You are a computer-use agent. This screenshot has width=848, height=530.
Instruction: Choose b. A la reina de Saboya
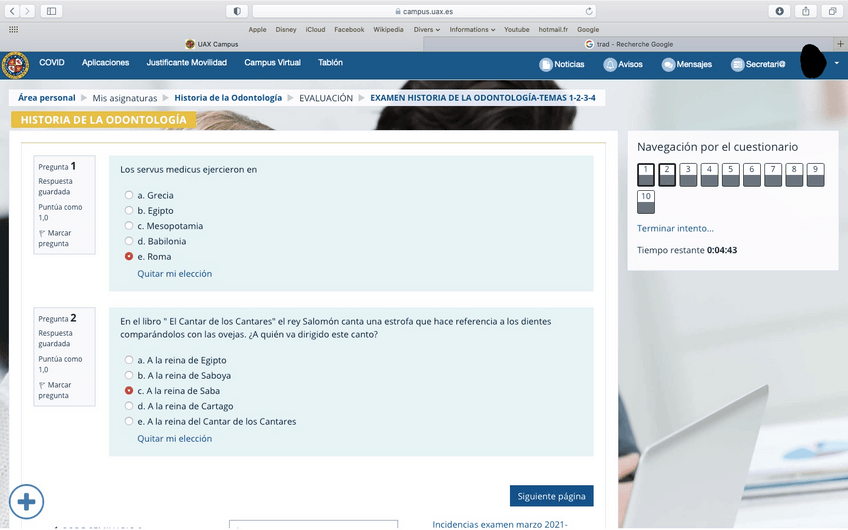point(129,375)
